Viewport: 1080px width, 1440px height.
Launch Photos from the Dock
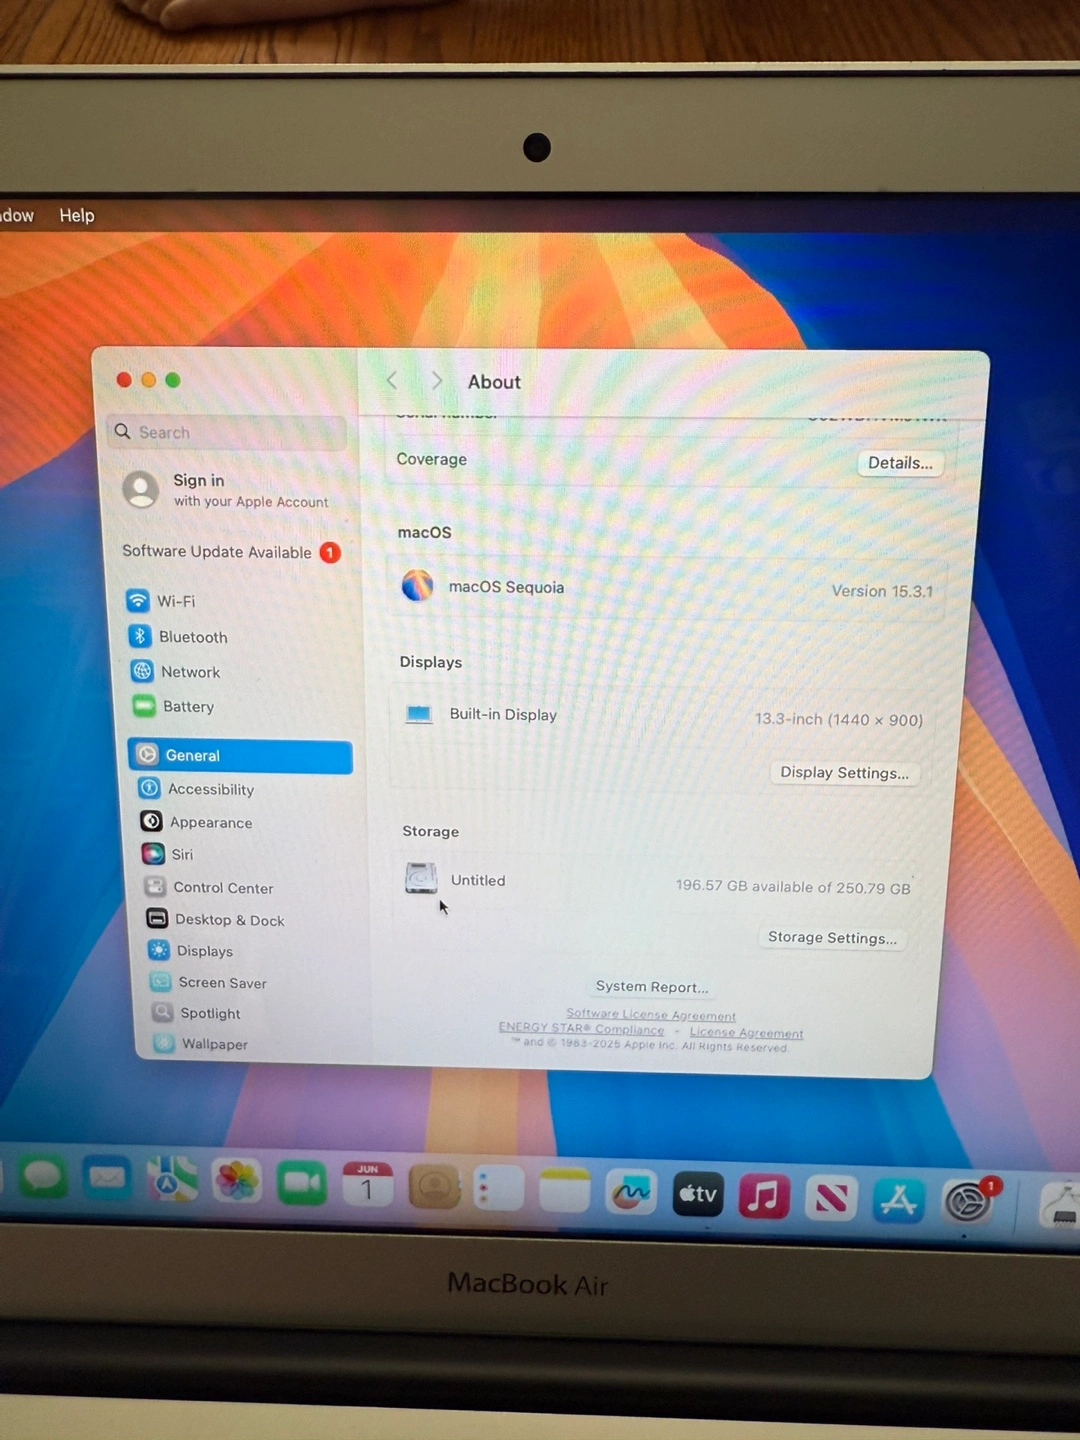[x=237, y=1182]
